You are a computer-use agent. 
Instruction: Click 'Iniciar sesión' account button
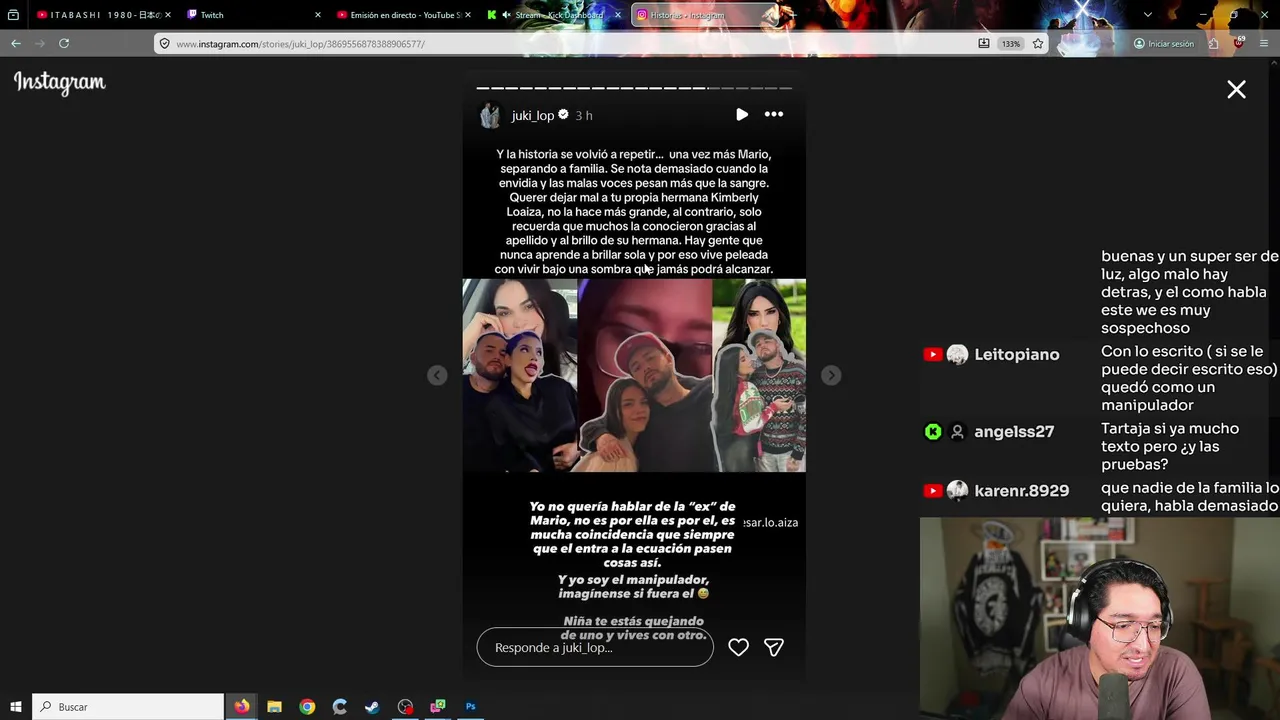pos(1164,44)
